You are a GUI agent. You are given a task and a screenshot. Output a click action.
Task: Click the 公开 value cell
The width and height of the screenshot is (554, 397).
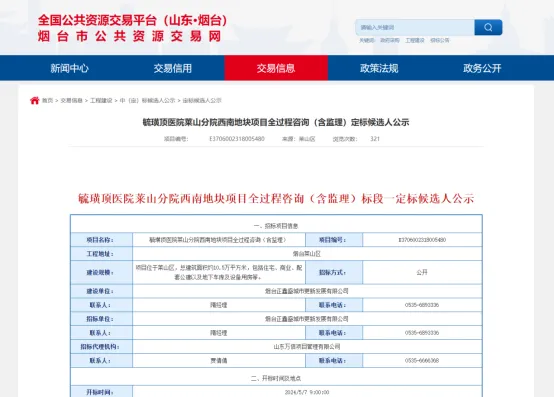tap(422, 272)
